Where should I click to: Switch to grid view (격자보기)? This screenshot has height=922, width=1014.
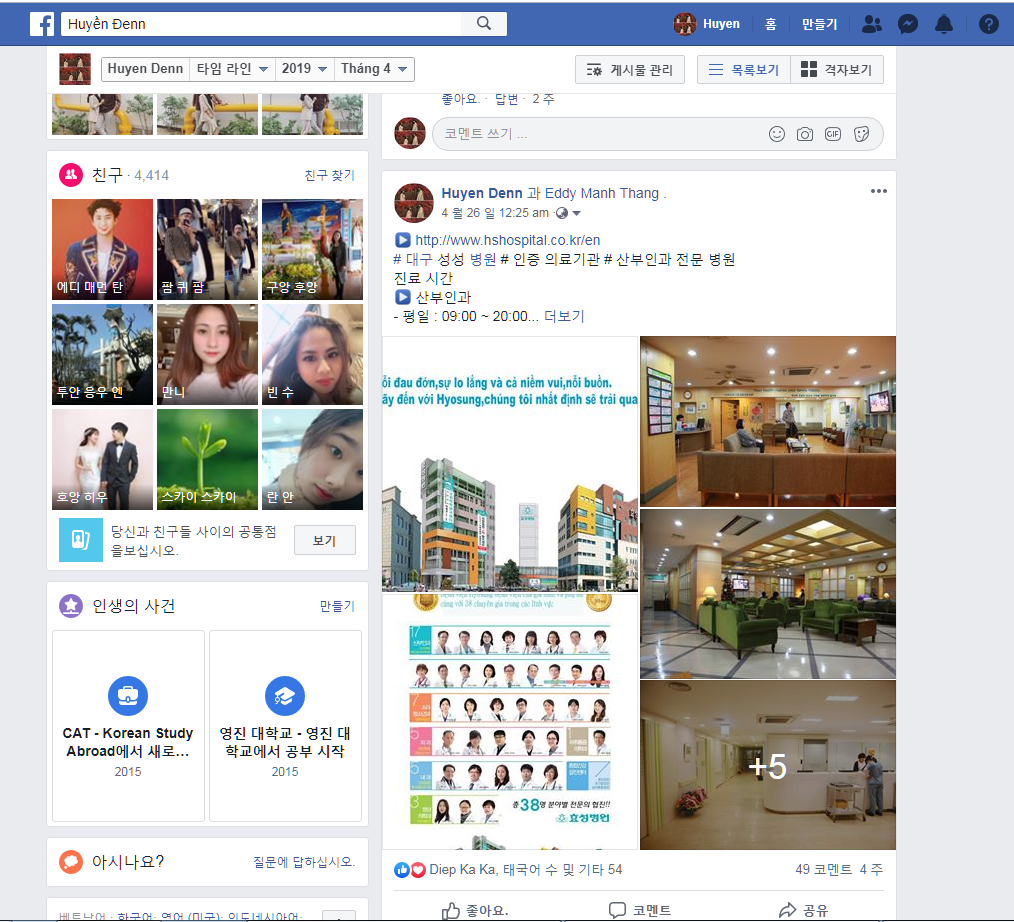tap(837, 70)
